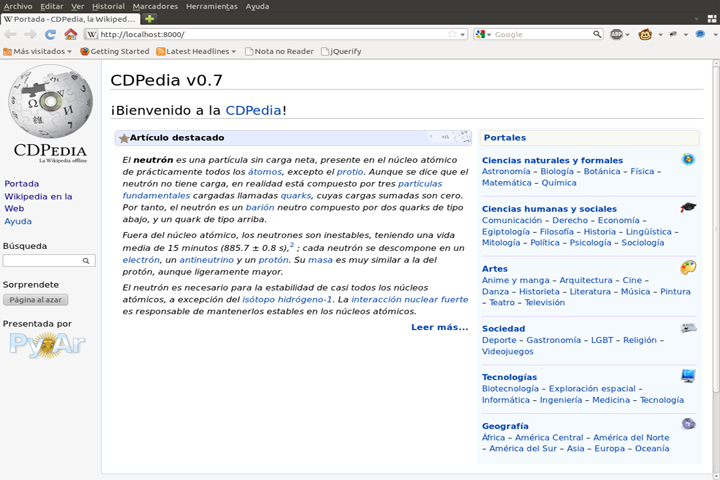Select the Portada - CDPedia browser tab
720x480 pixels.
(x=71, y=19)
